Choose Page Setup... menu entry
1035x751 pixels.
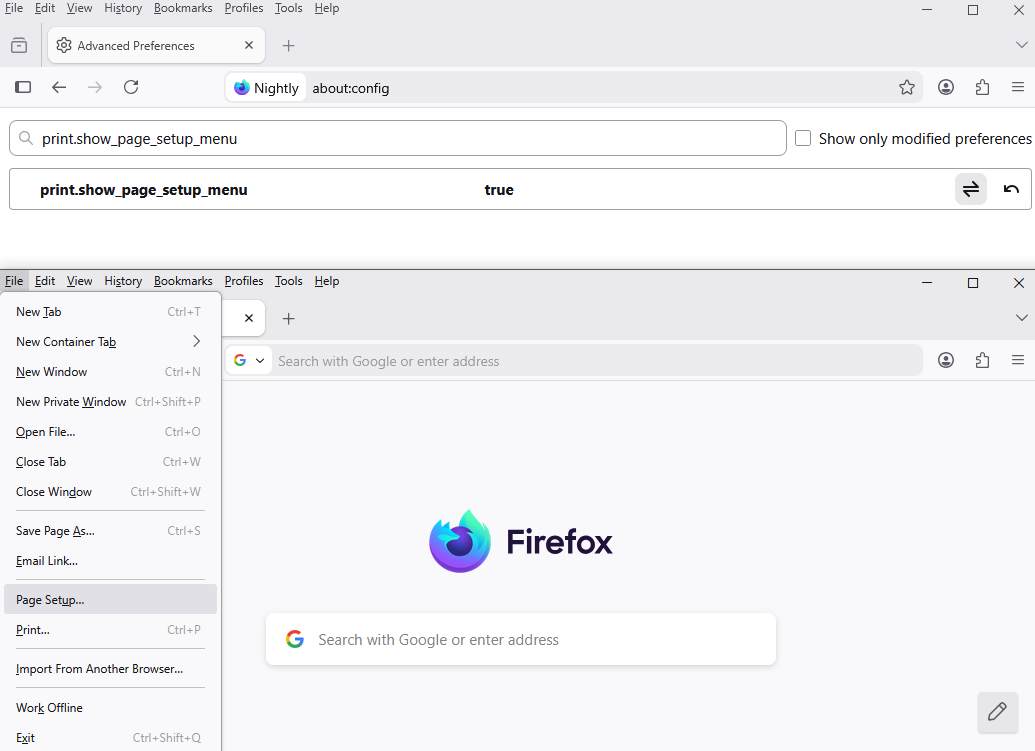pos(110,599)
